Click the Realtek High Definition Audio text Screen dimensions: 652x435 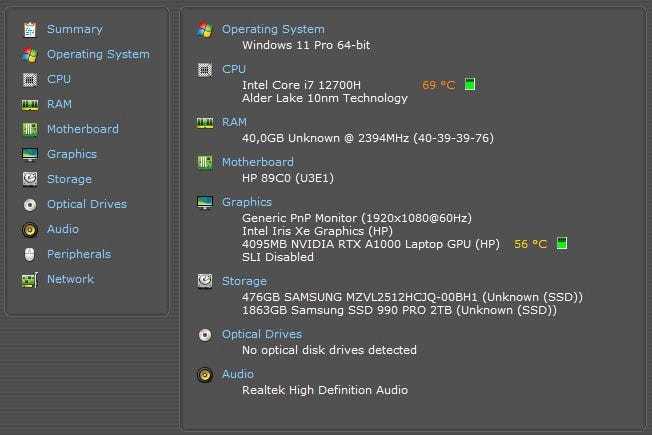coord(325,390)
